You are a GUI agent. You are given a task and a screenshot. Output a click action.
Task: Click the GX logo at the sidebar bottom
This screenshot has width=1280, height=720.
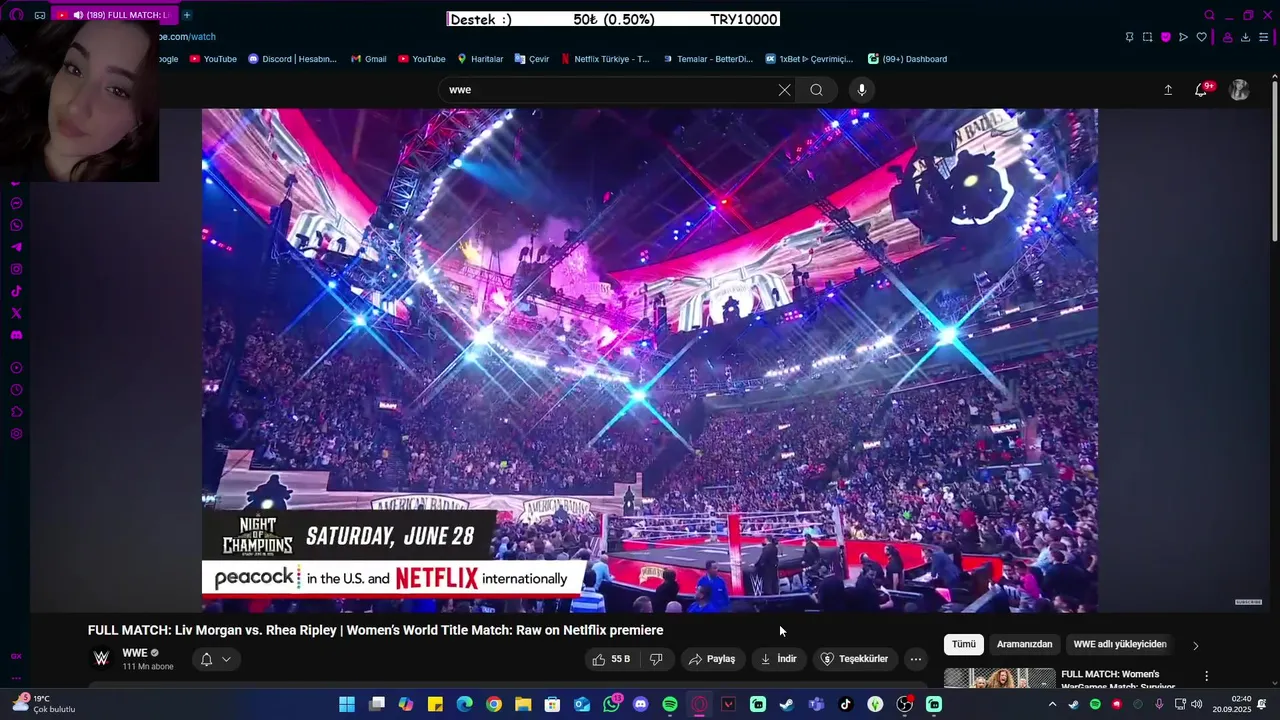click(x=16, y=656)
